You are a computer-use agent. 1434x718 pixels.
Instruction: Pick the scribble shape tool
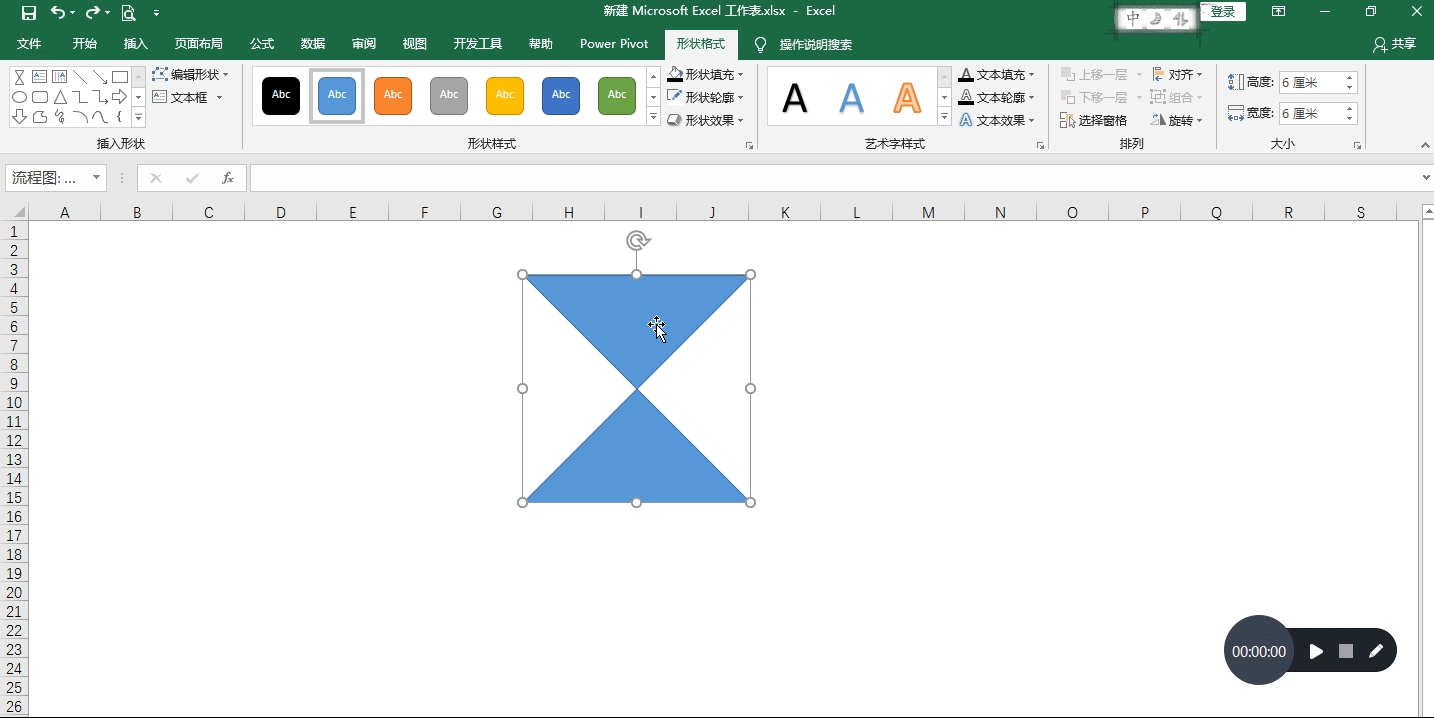click(x=59, y=117)
